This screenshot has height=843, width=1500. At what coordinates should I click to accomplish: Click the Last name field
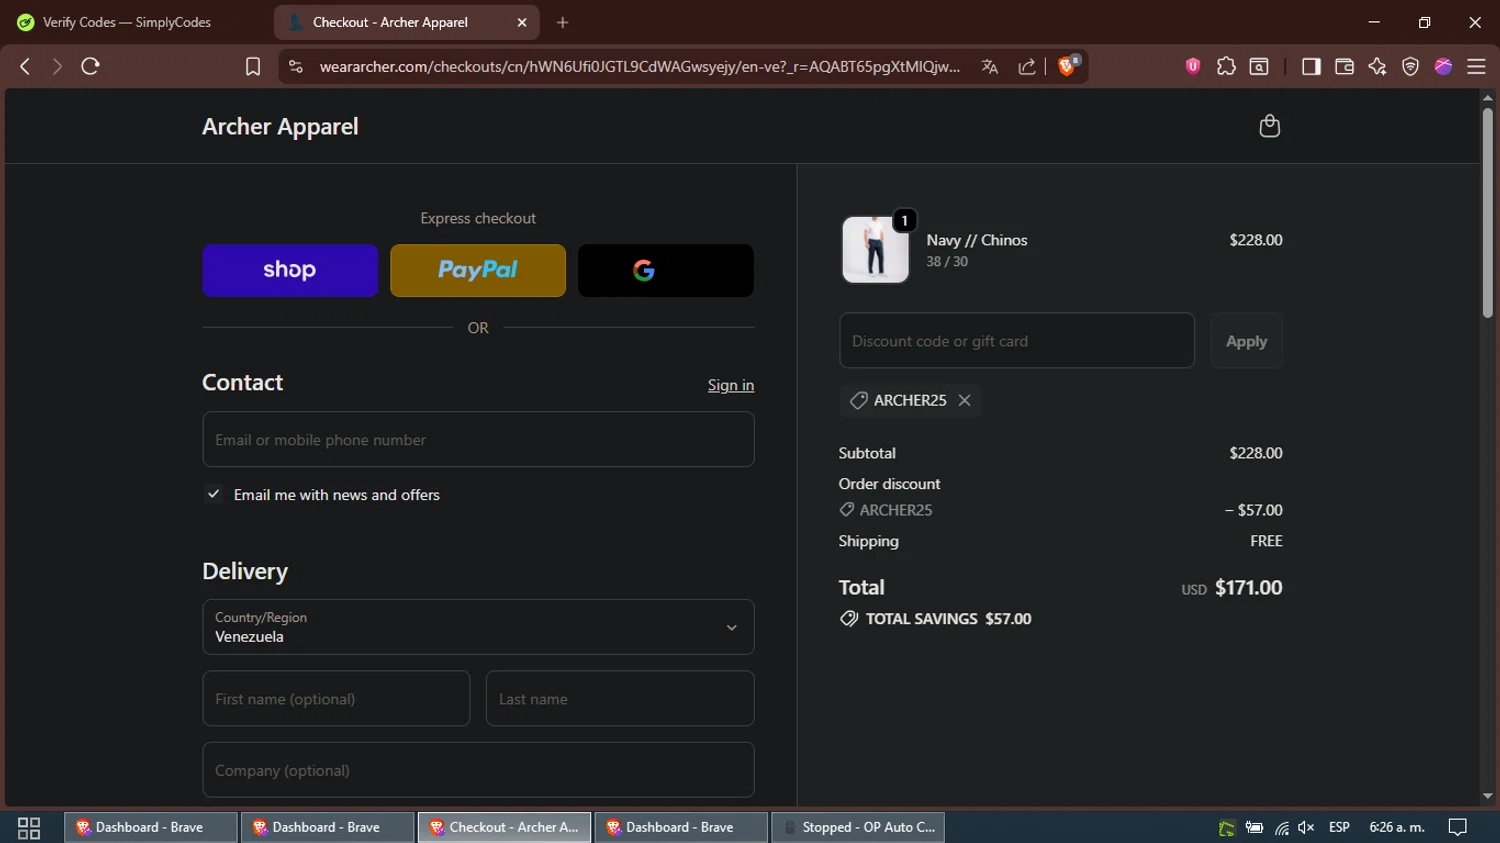point(620,699)
